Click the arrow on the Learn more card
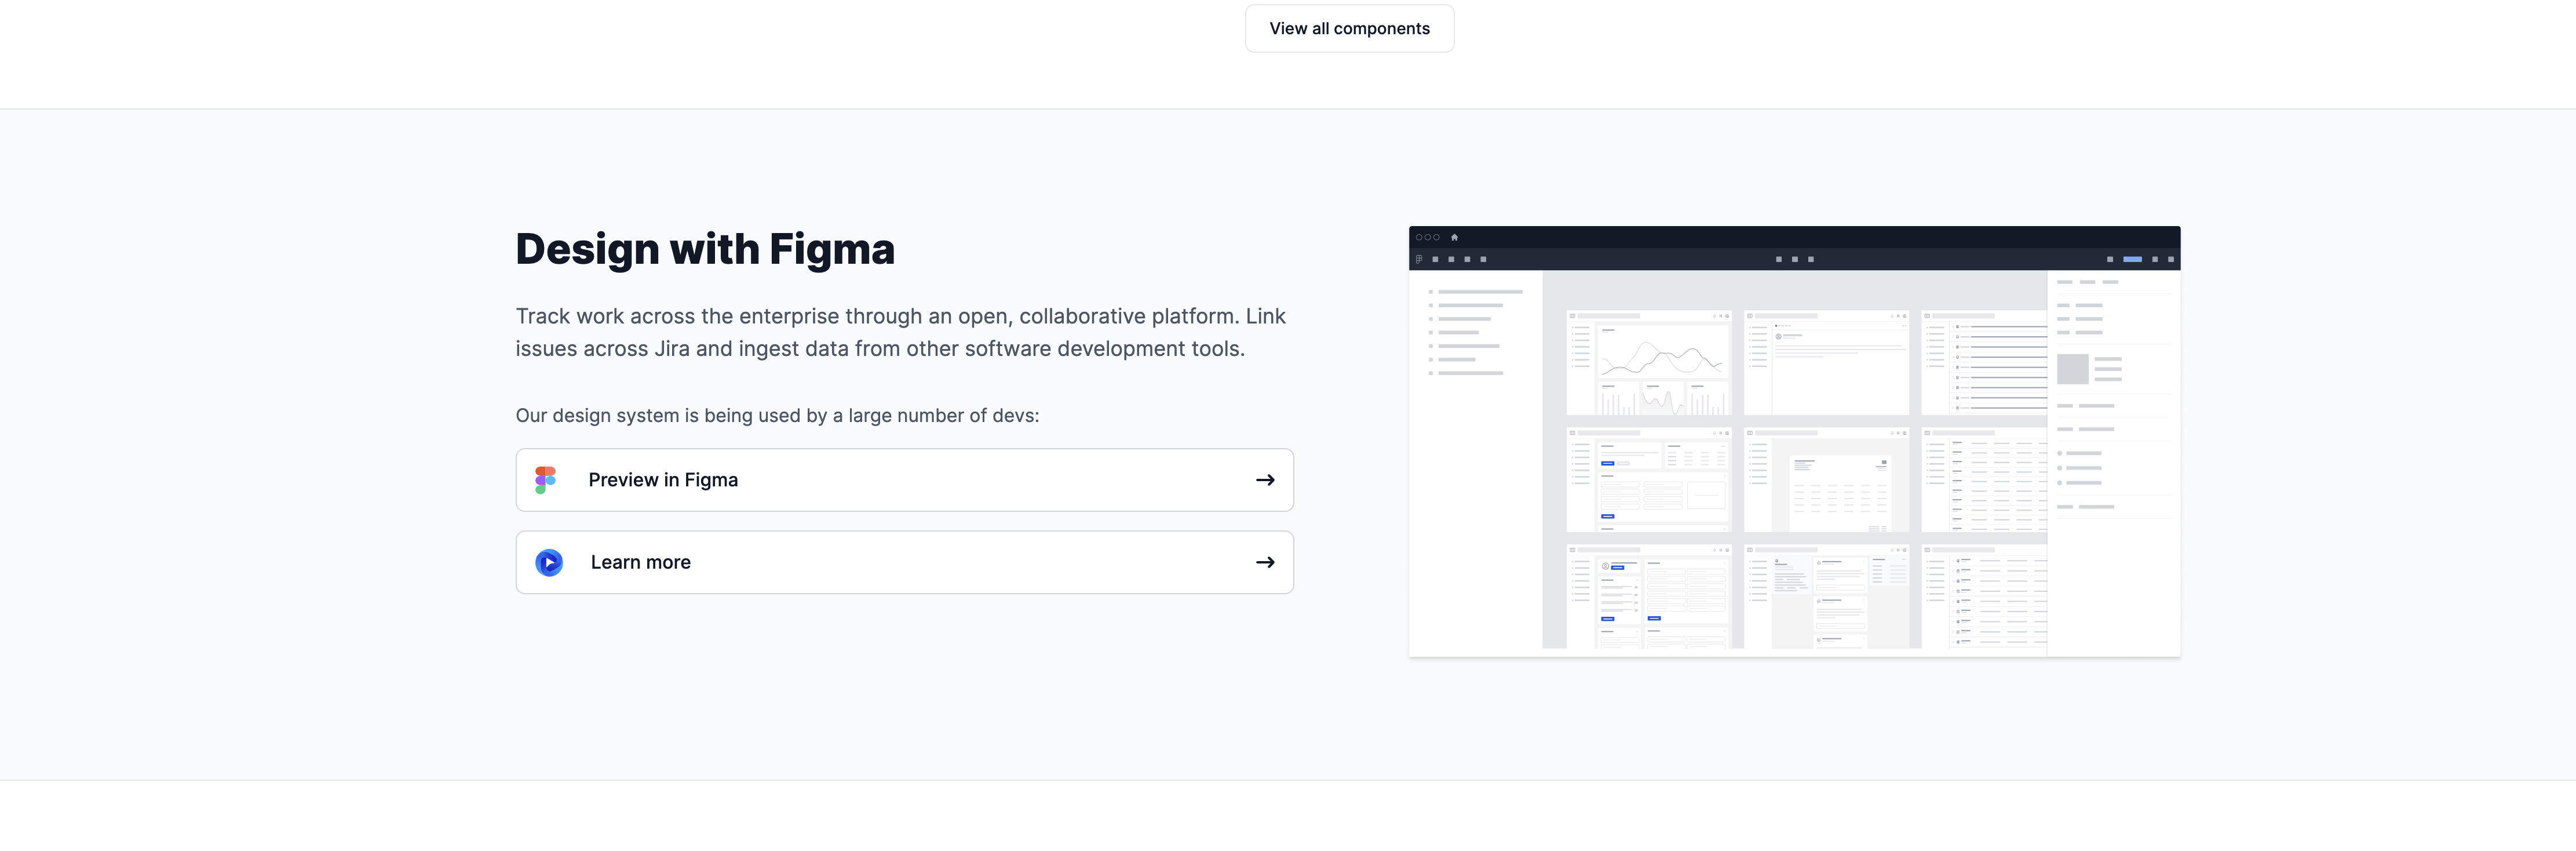The image size is (2576, 851). (1265, 562)
